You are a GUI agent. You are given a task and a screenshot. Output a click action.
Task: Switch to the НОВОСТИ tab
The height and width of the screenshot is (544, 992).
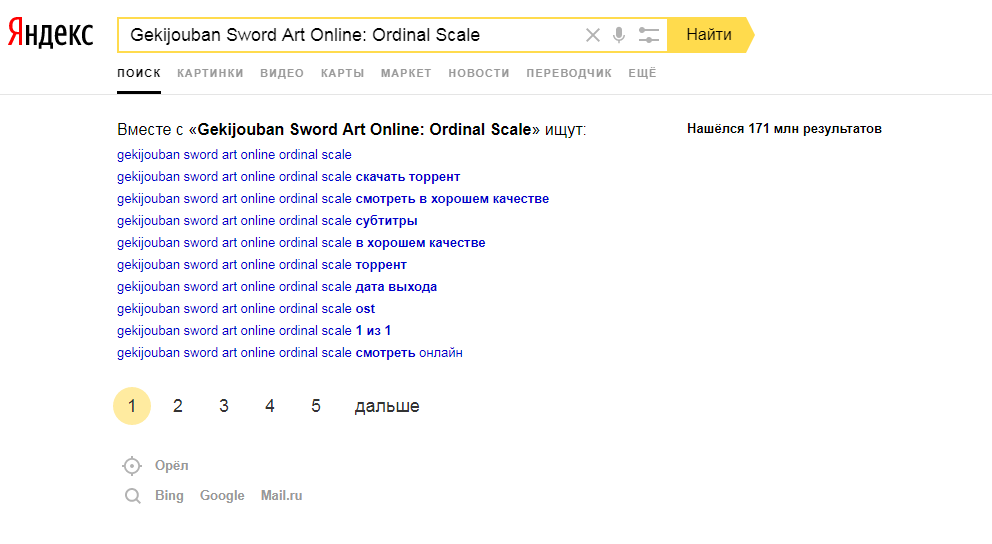pyautogui.click(x=479, y=73)
